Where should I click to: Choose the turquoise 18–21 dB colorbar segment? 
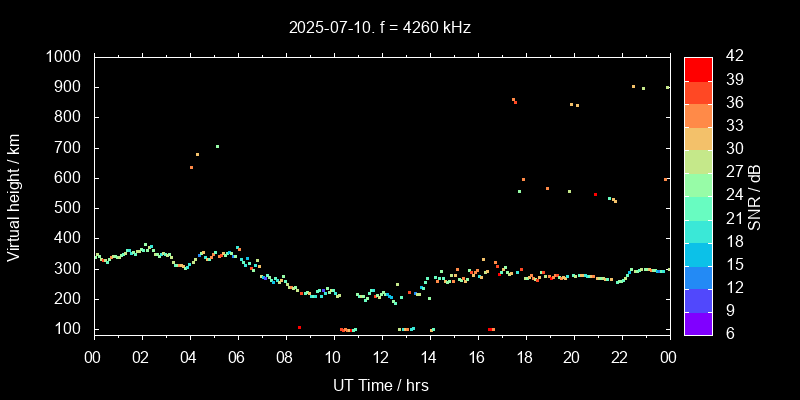[698, 230]
